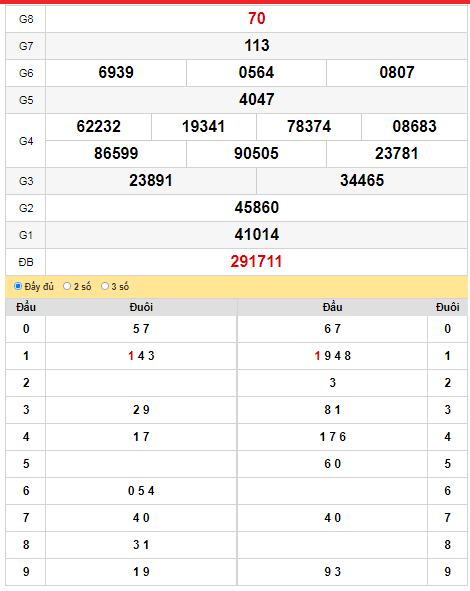470x591 pixels.
Task: Click the right "Đuôi" column header
Action: point(447,307)
